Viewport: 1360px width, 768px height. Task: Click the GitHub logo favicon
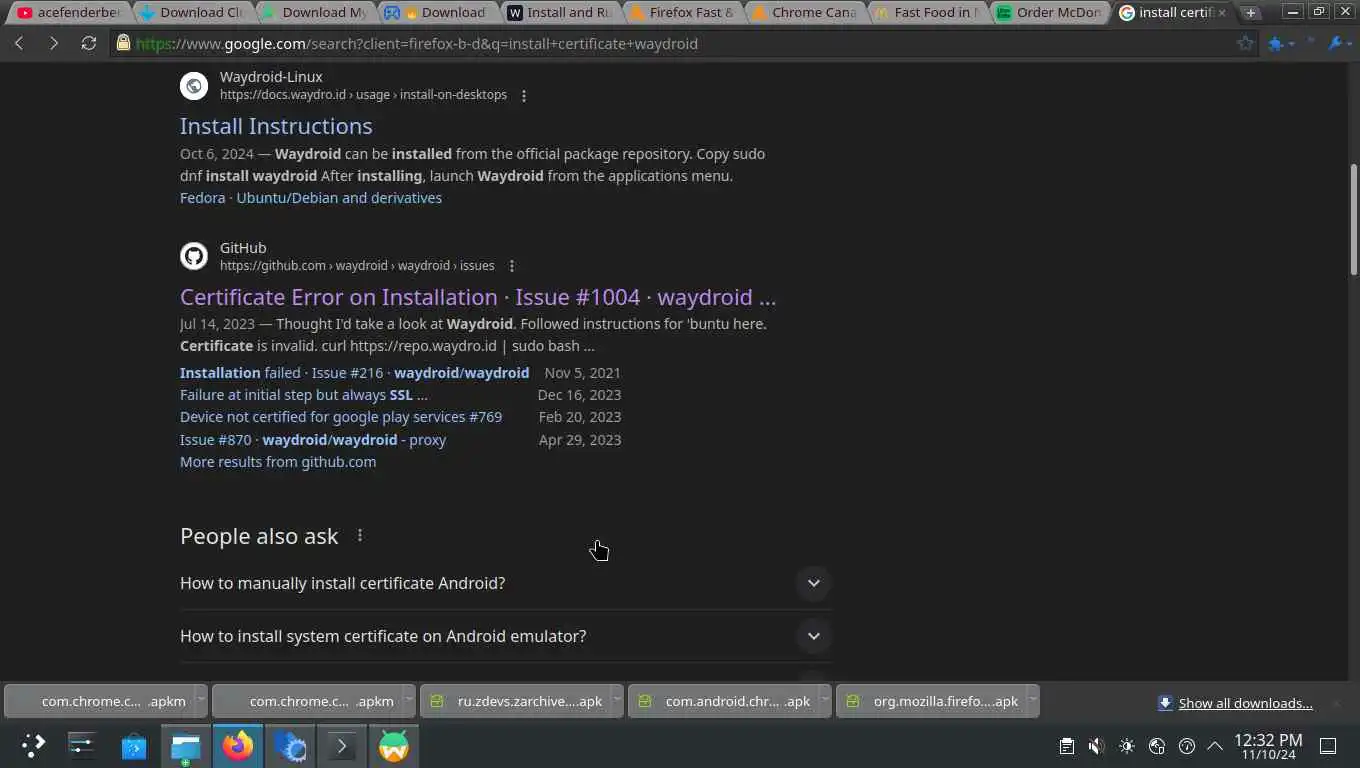tap(194, 256)
